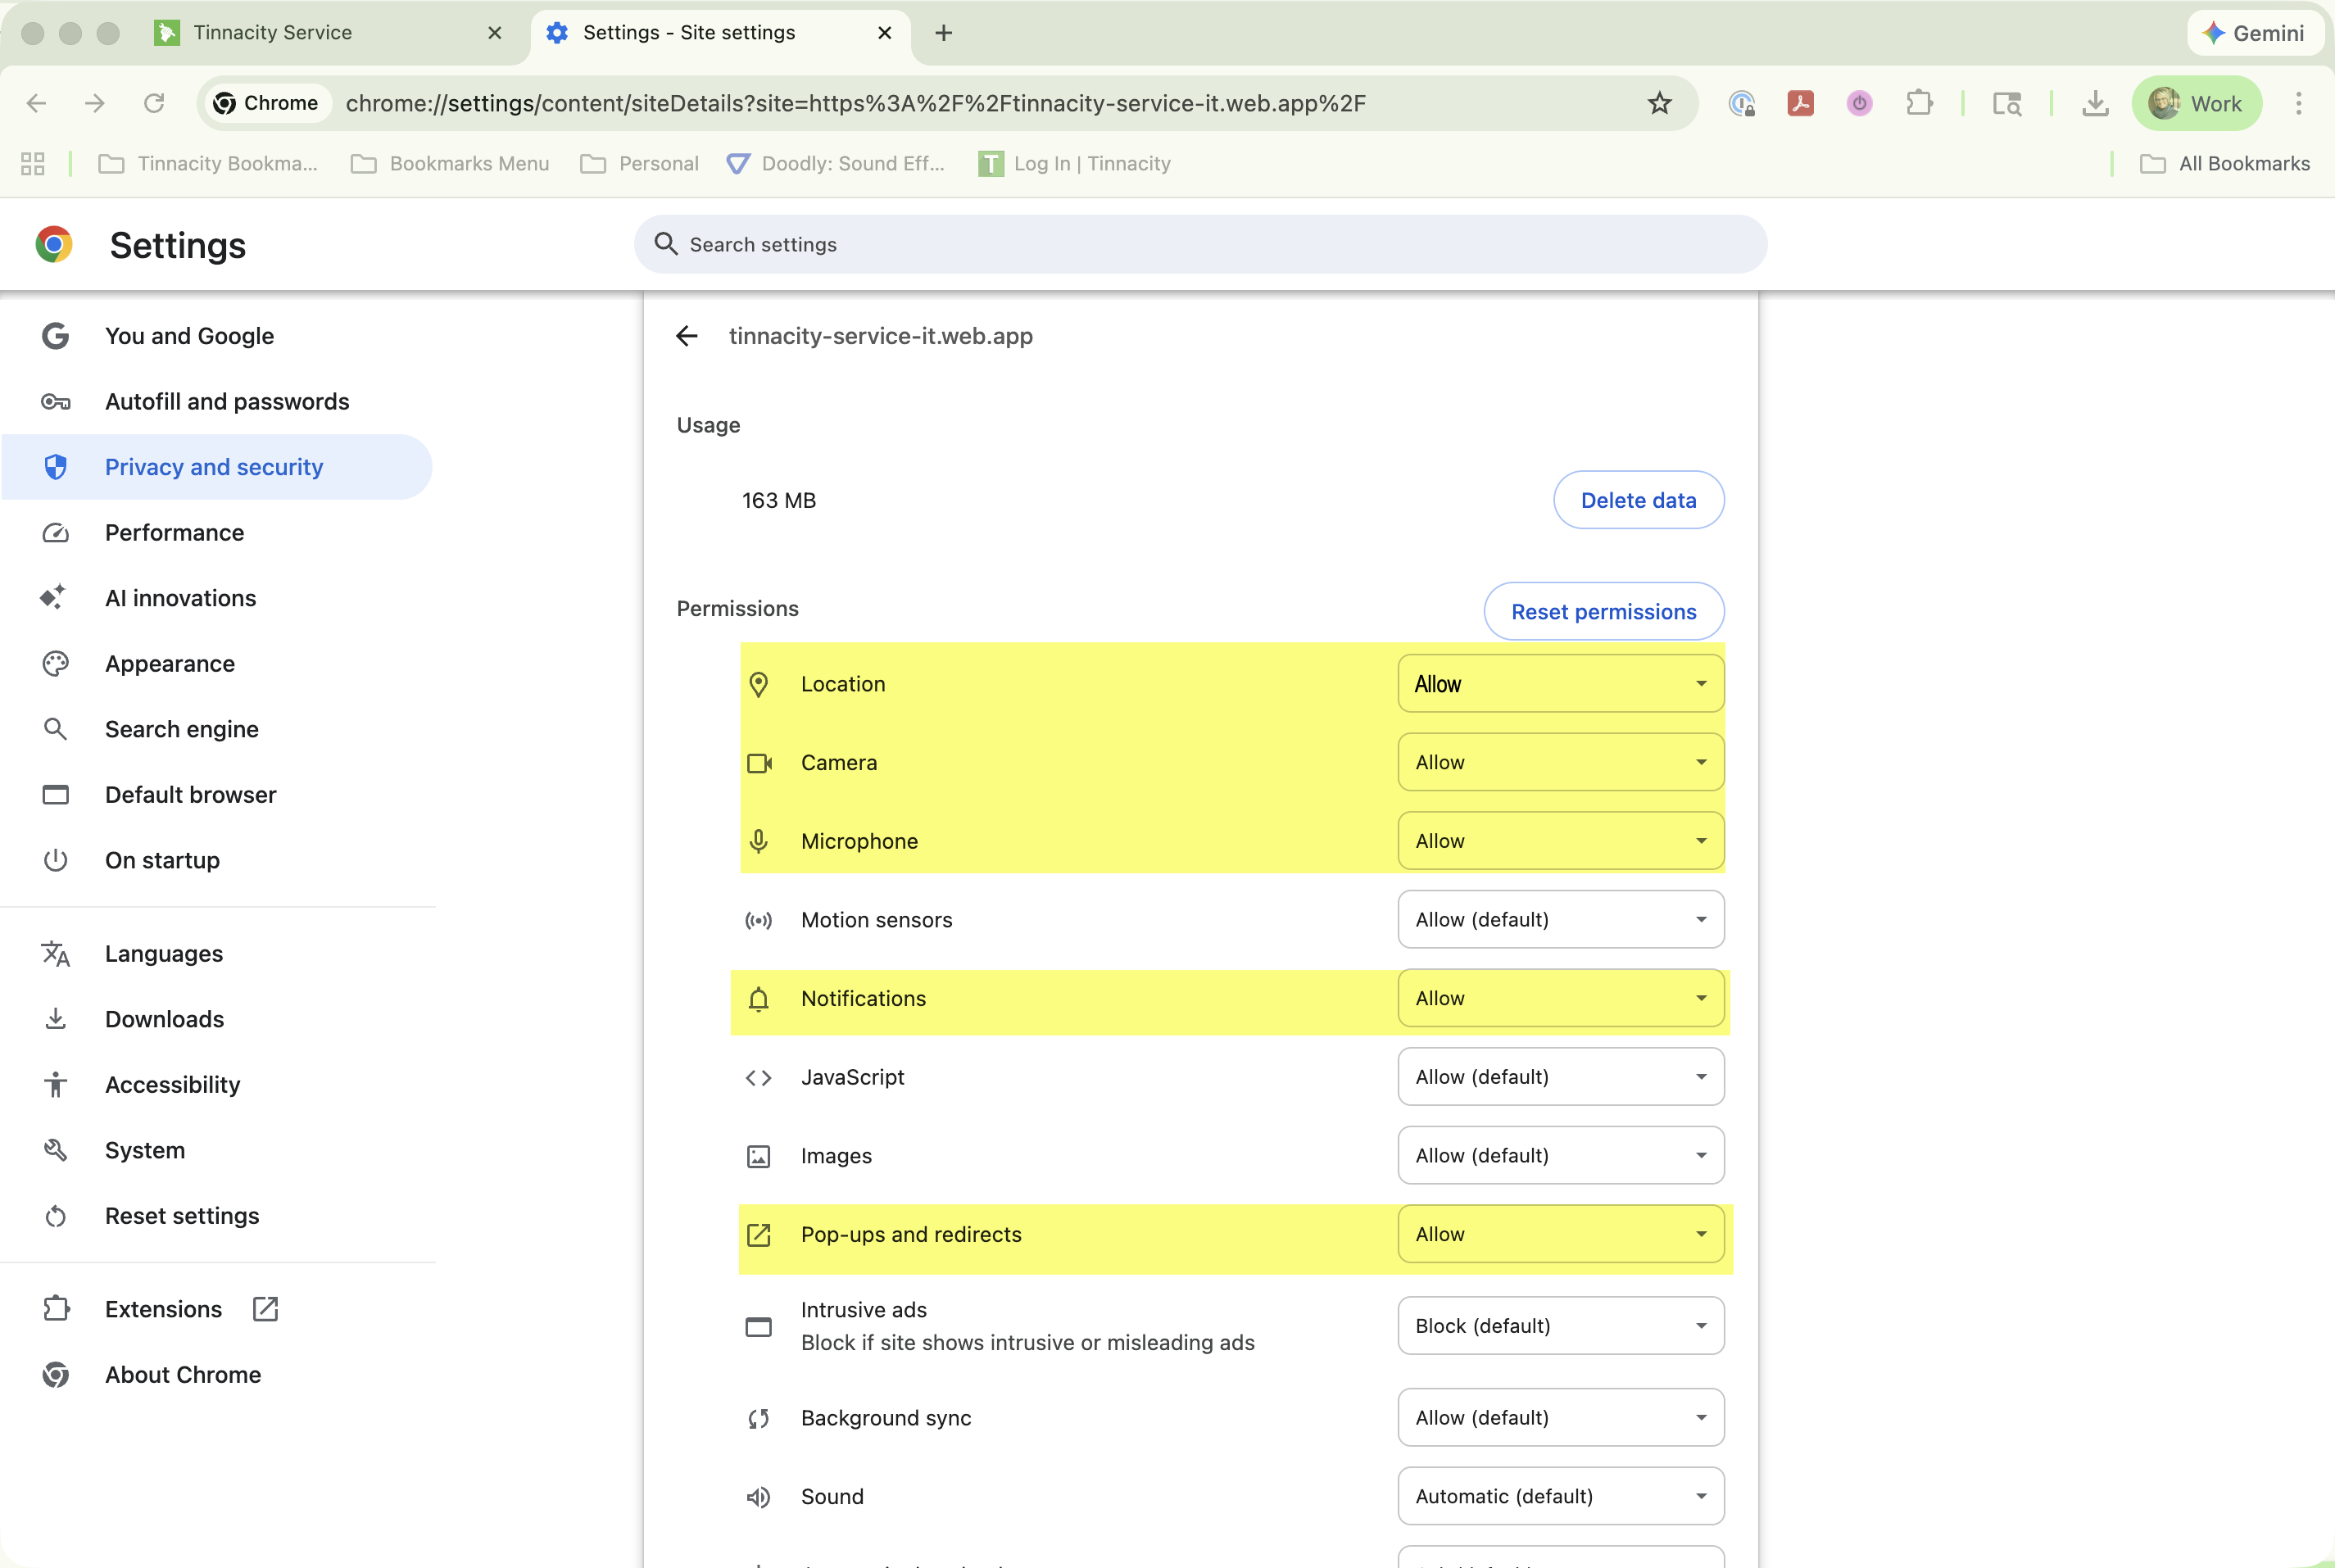Image resolution: width=2335 pixels, height=1568 pixels.
Task: Open the Extensions puzzle icon in toolbar
Action: (x=1919, y=103)
